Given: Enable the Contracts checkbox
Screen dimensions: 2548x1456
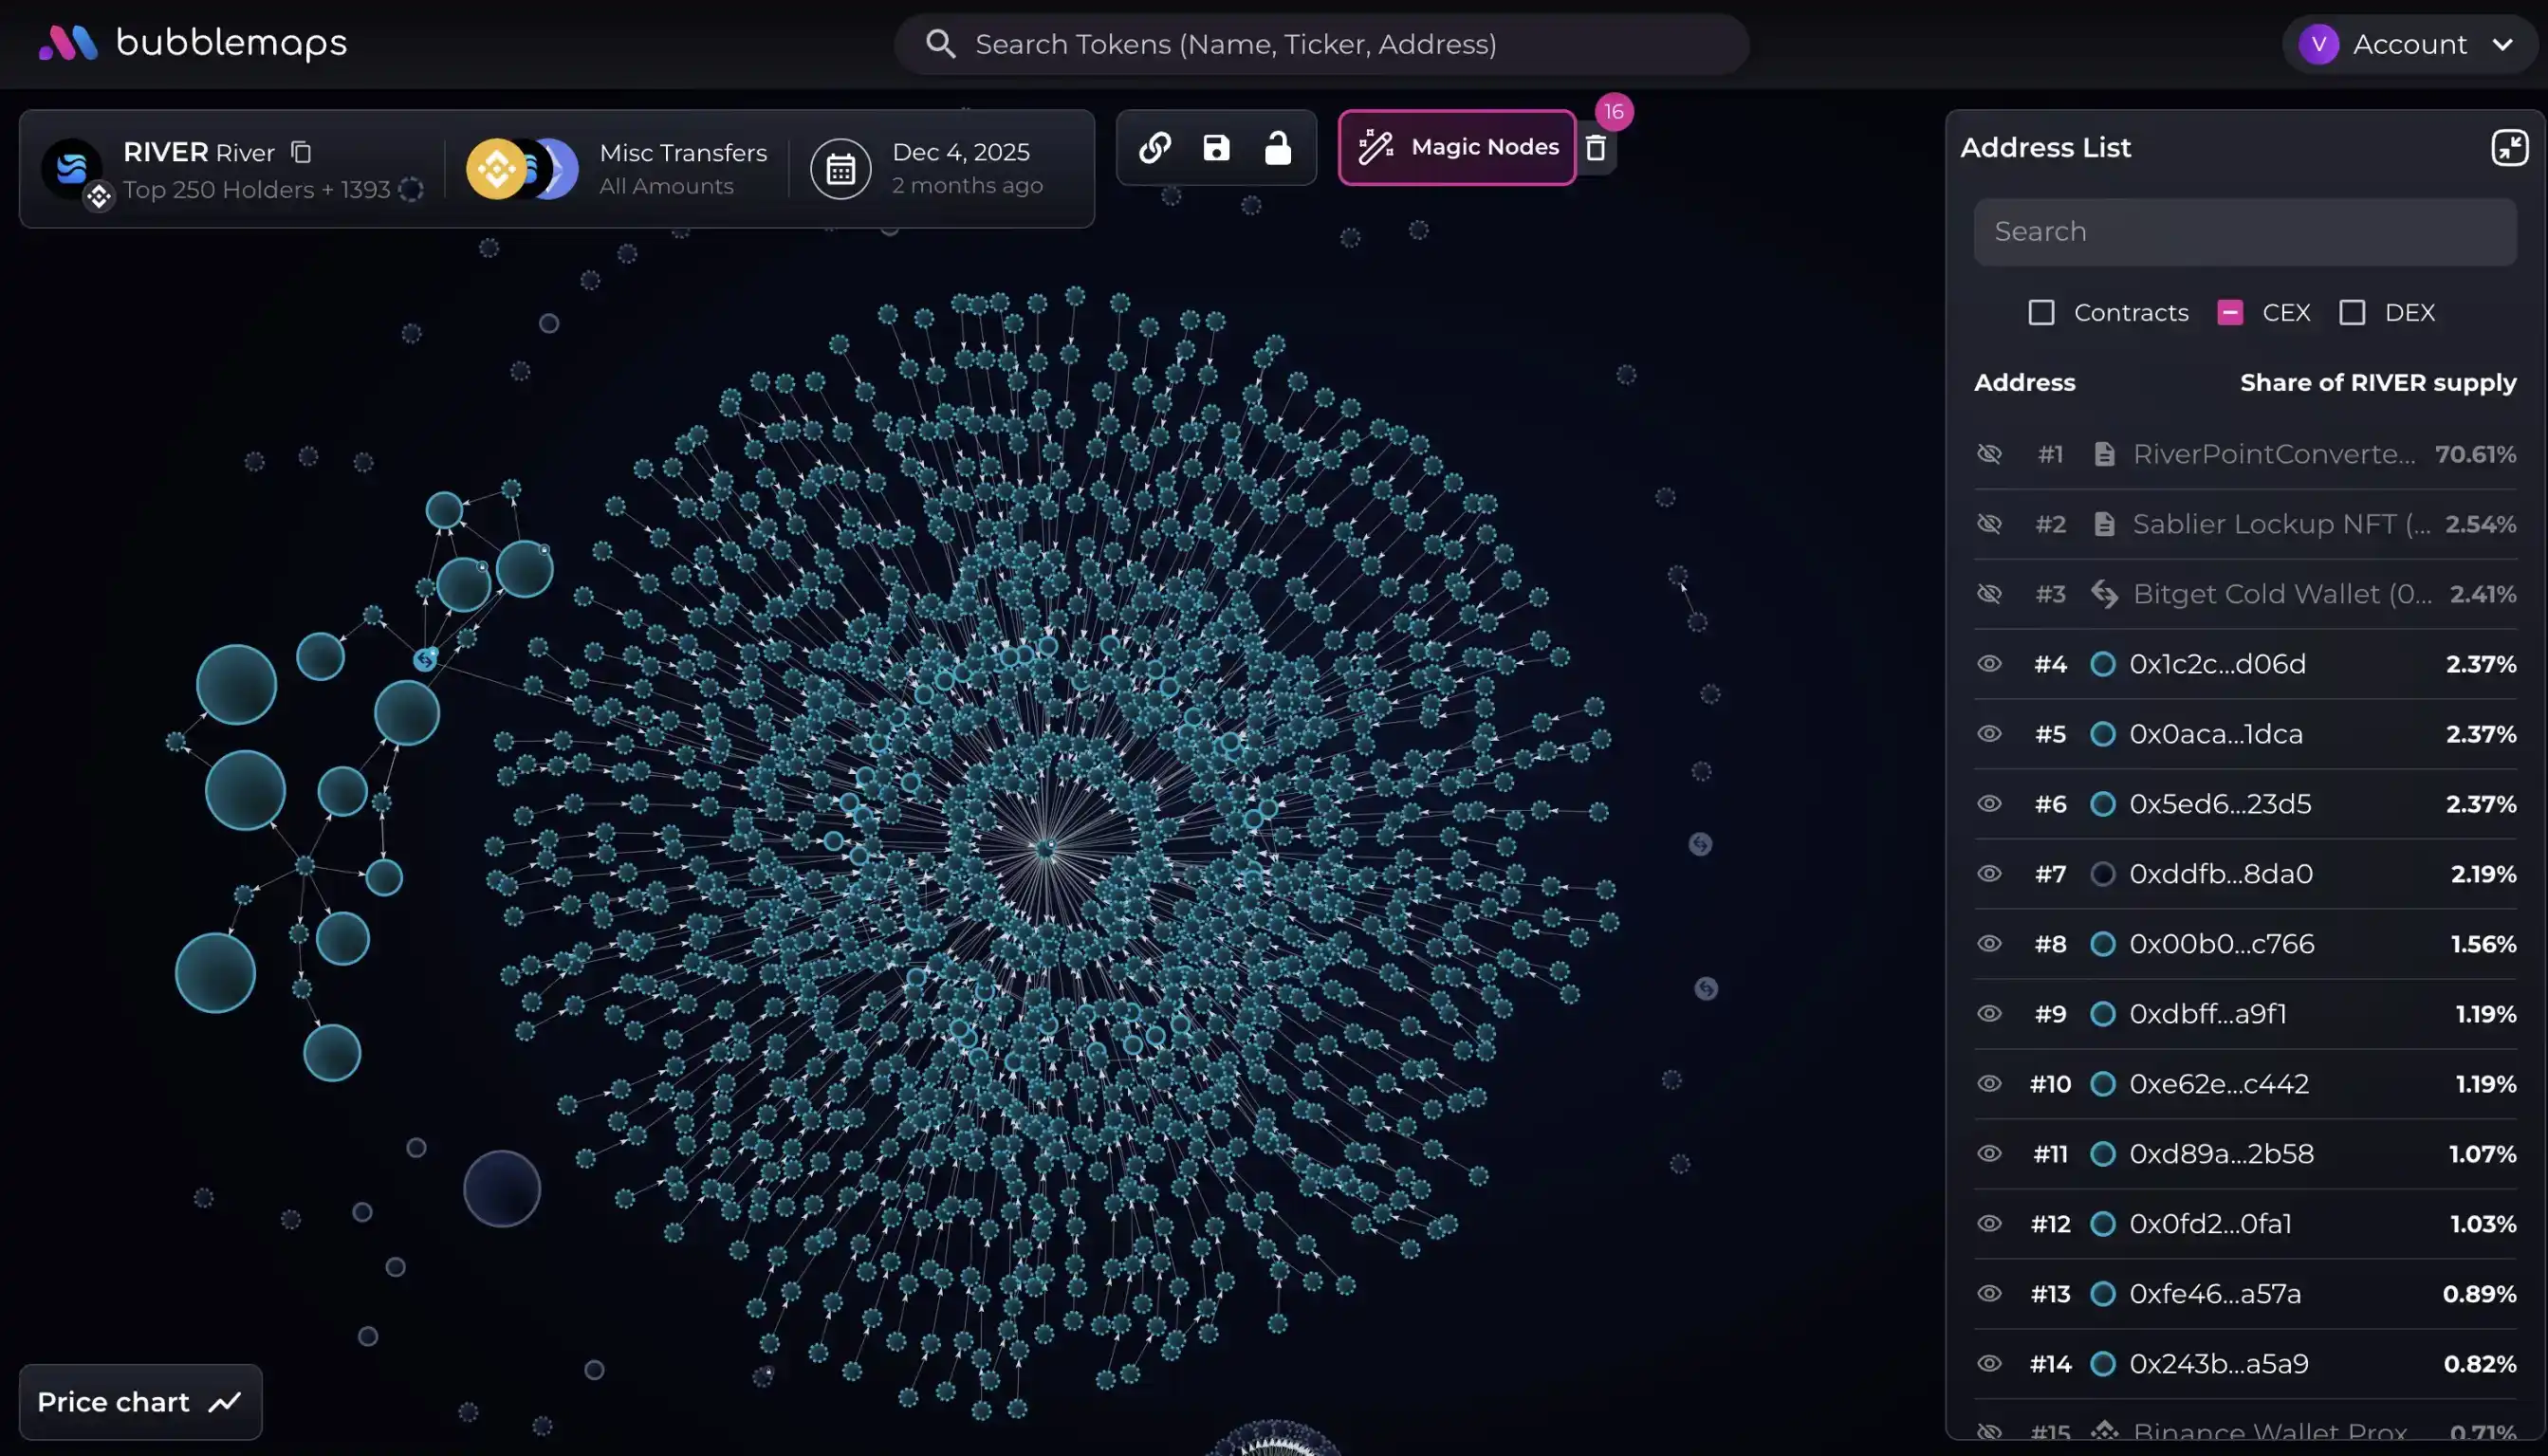Looking at the screenshot, I should click(2041, 313).
